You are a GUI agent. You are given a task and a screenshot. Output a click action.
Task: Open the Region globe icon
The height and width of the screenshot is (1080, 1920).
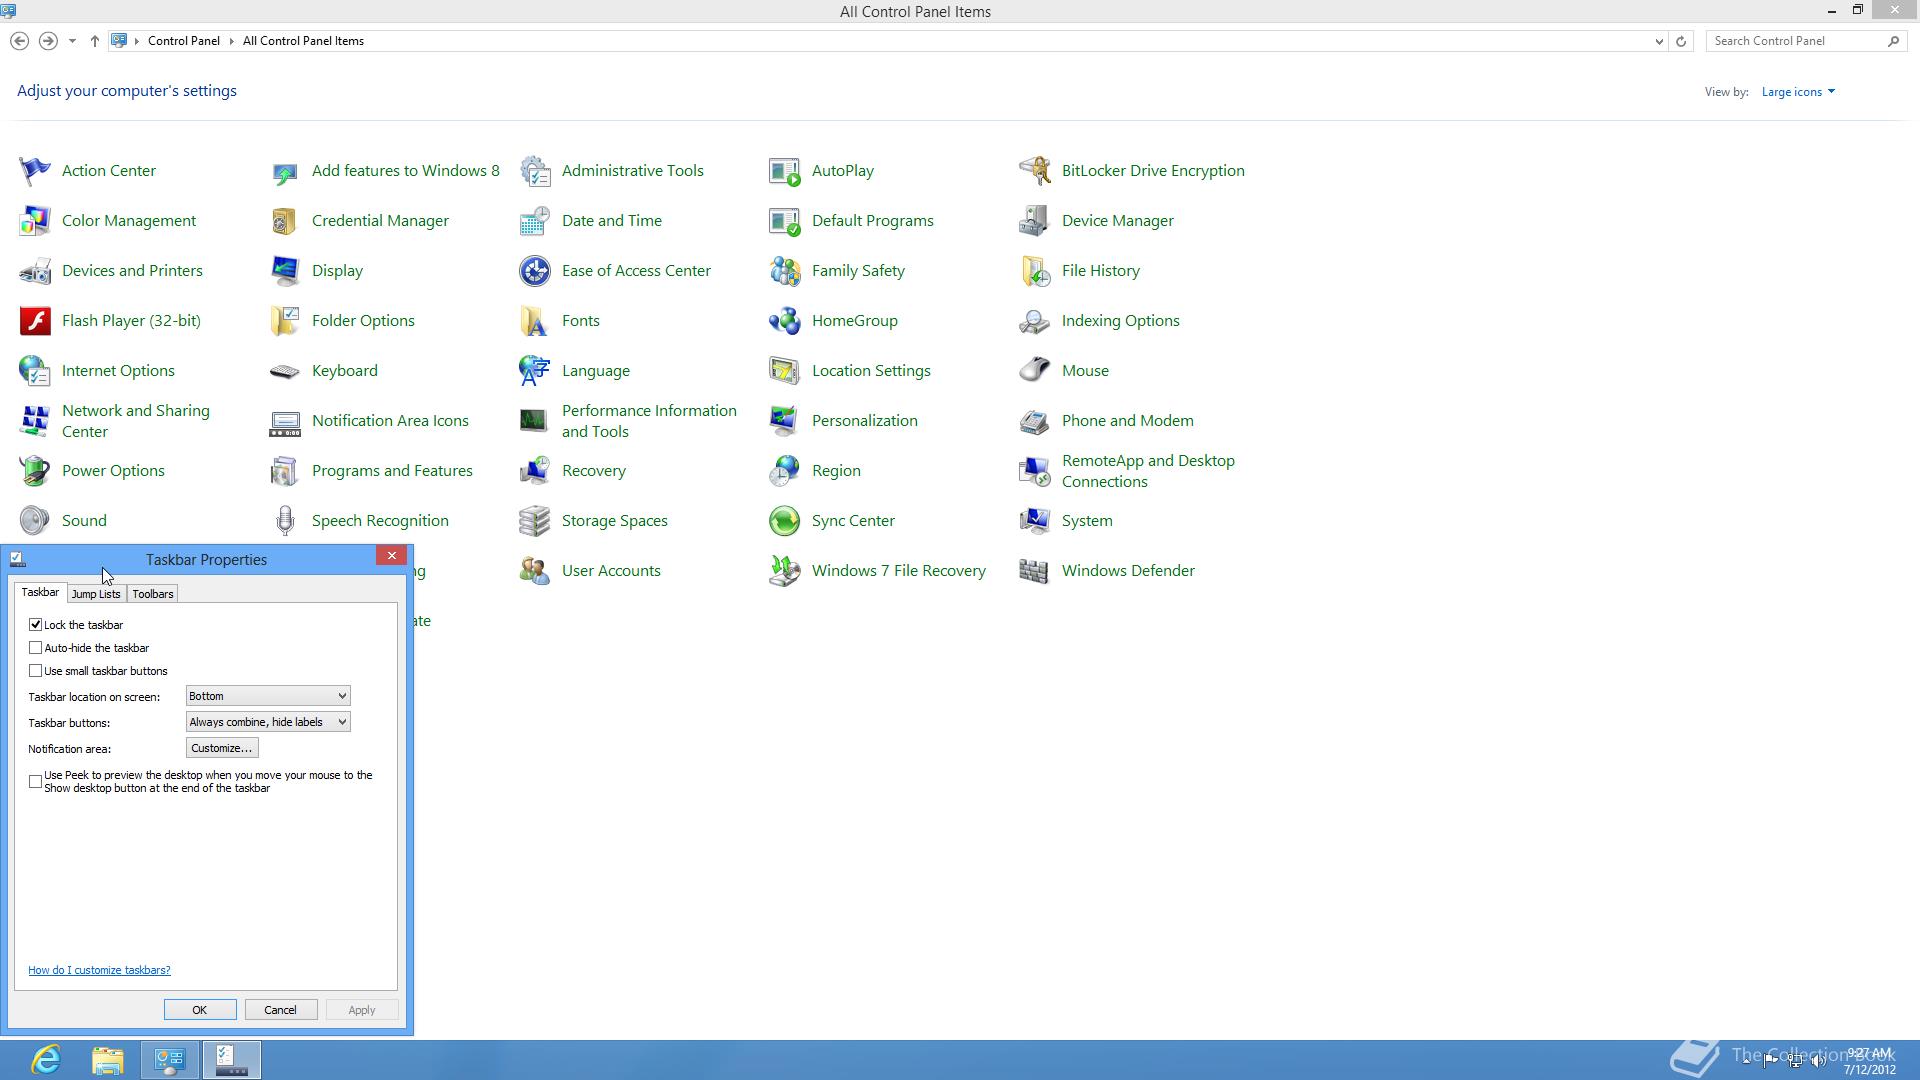[x=785, y=471]
